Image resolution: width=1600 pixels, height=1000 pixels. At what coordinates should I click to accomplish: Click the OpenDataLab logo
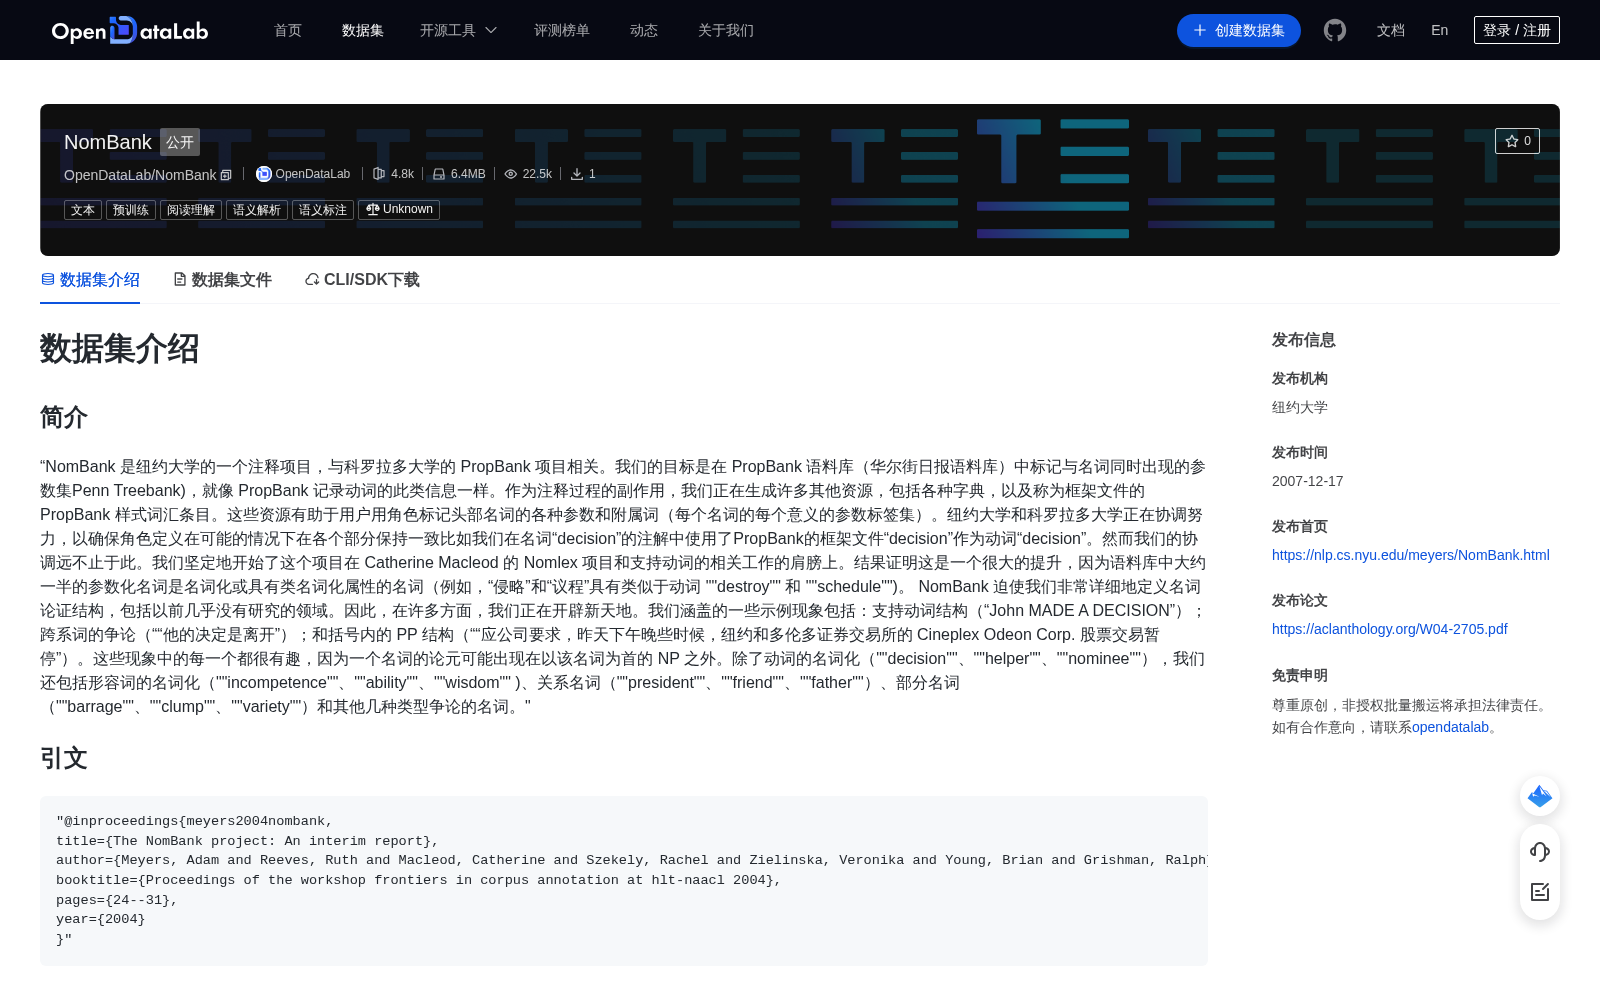click(x=130, y=30)
